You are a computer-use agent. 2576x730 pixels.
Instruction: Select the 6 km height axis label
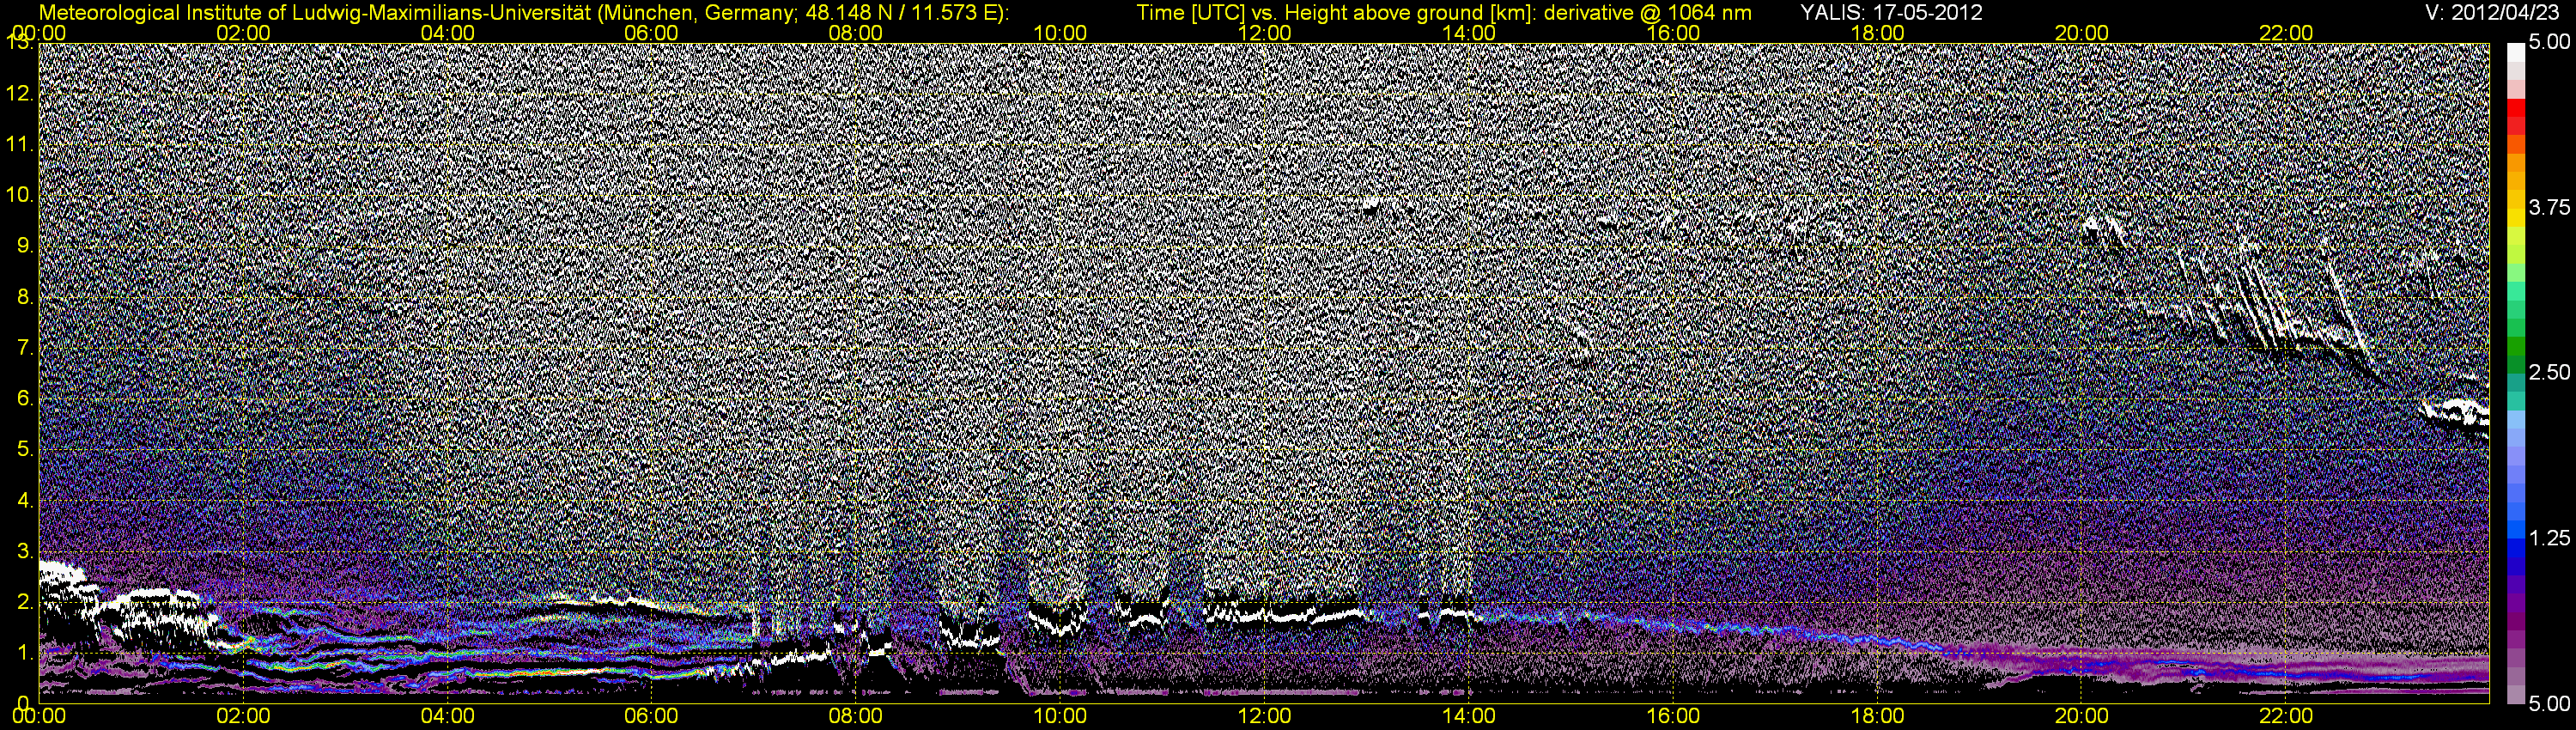[x=24, y=399]
